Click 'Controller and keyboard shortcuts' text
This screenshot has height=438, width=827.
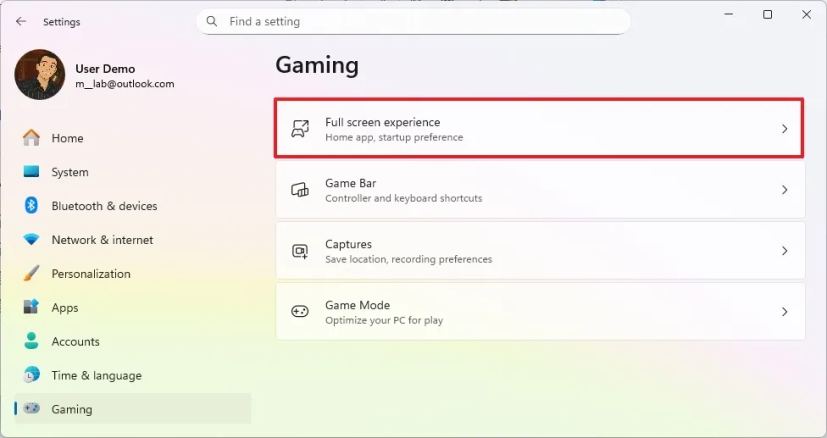pyautogui.click(x=403, y=198)
